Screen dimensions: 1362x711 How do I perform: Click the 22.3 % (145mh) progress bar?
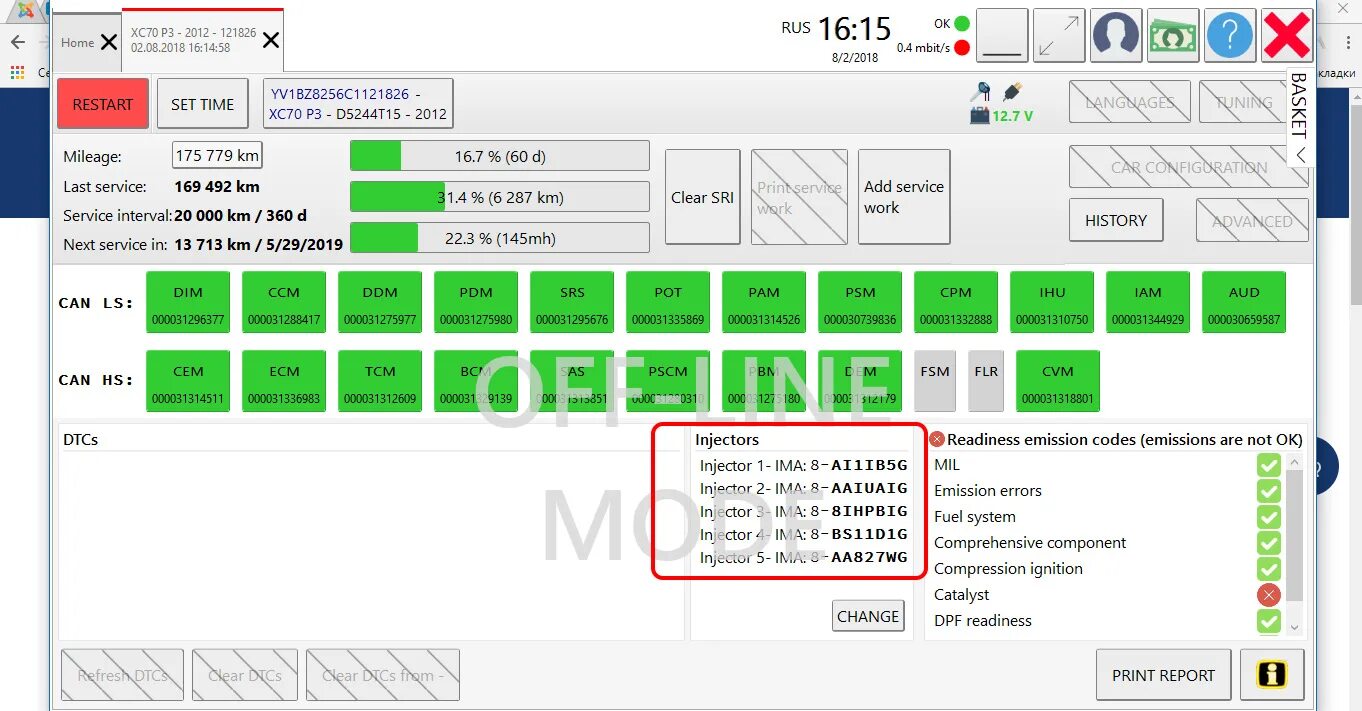(x=500, y=238)
